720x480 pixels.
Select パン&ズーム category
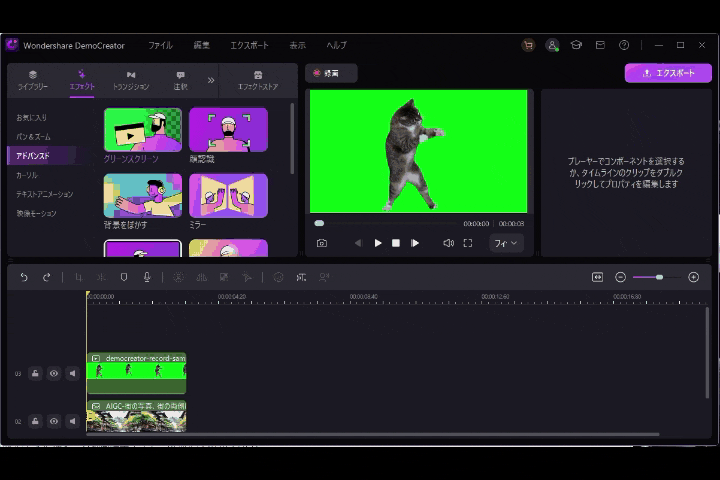[34, 137]
